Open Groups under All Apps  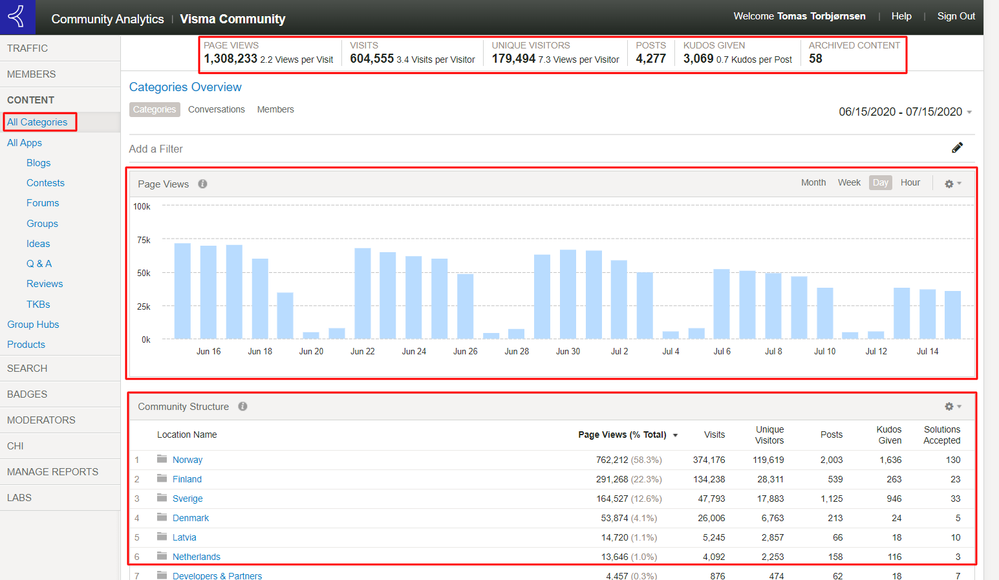(42, 224)
